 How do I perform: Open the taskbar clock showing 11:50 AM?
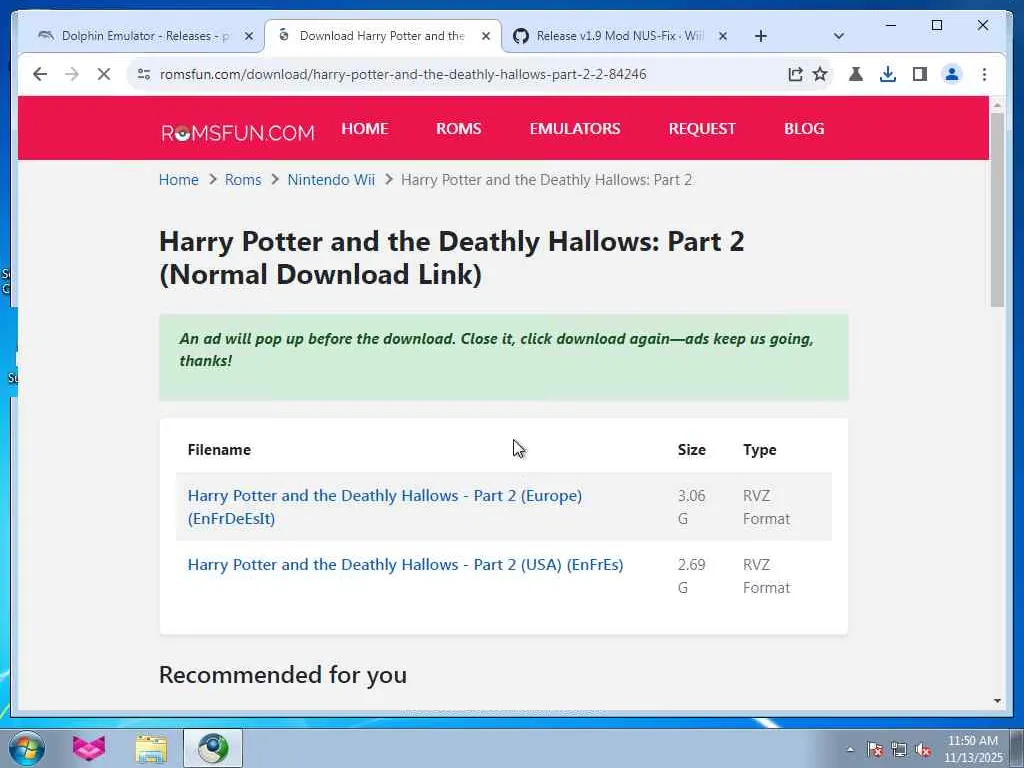point(973,749)
